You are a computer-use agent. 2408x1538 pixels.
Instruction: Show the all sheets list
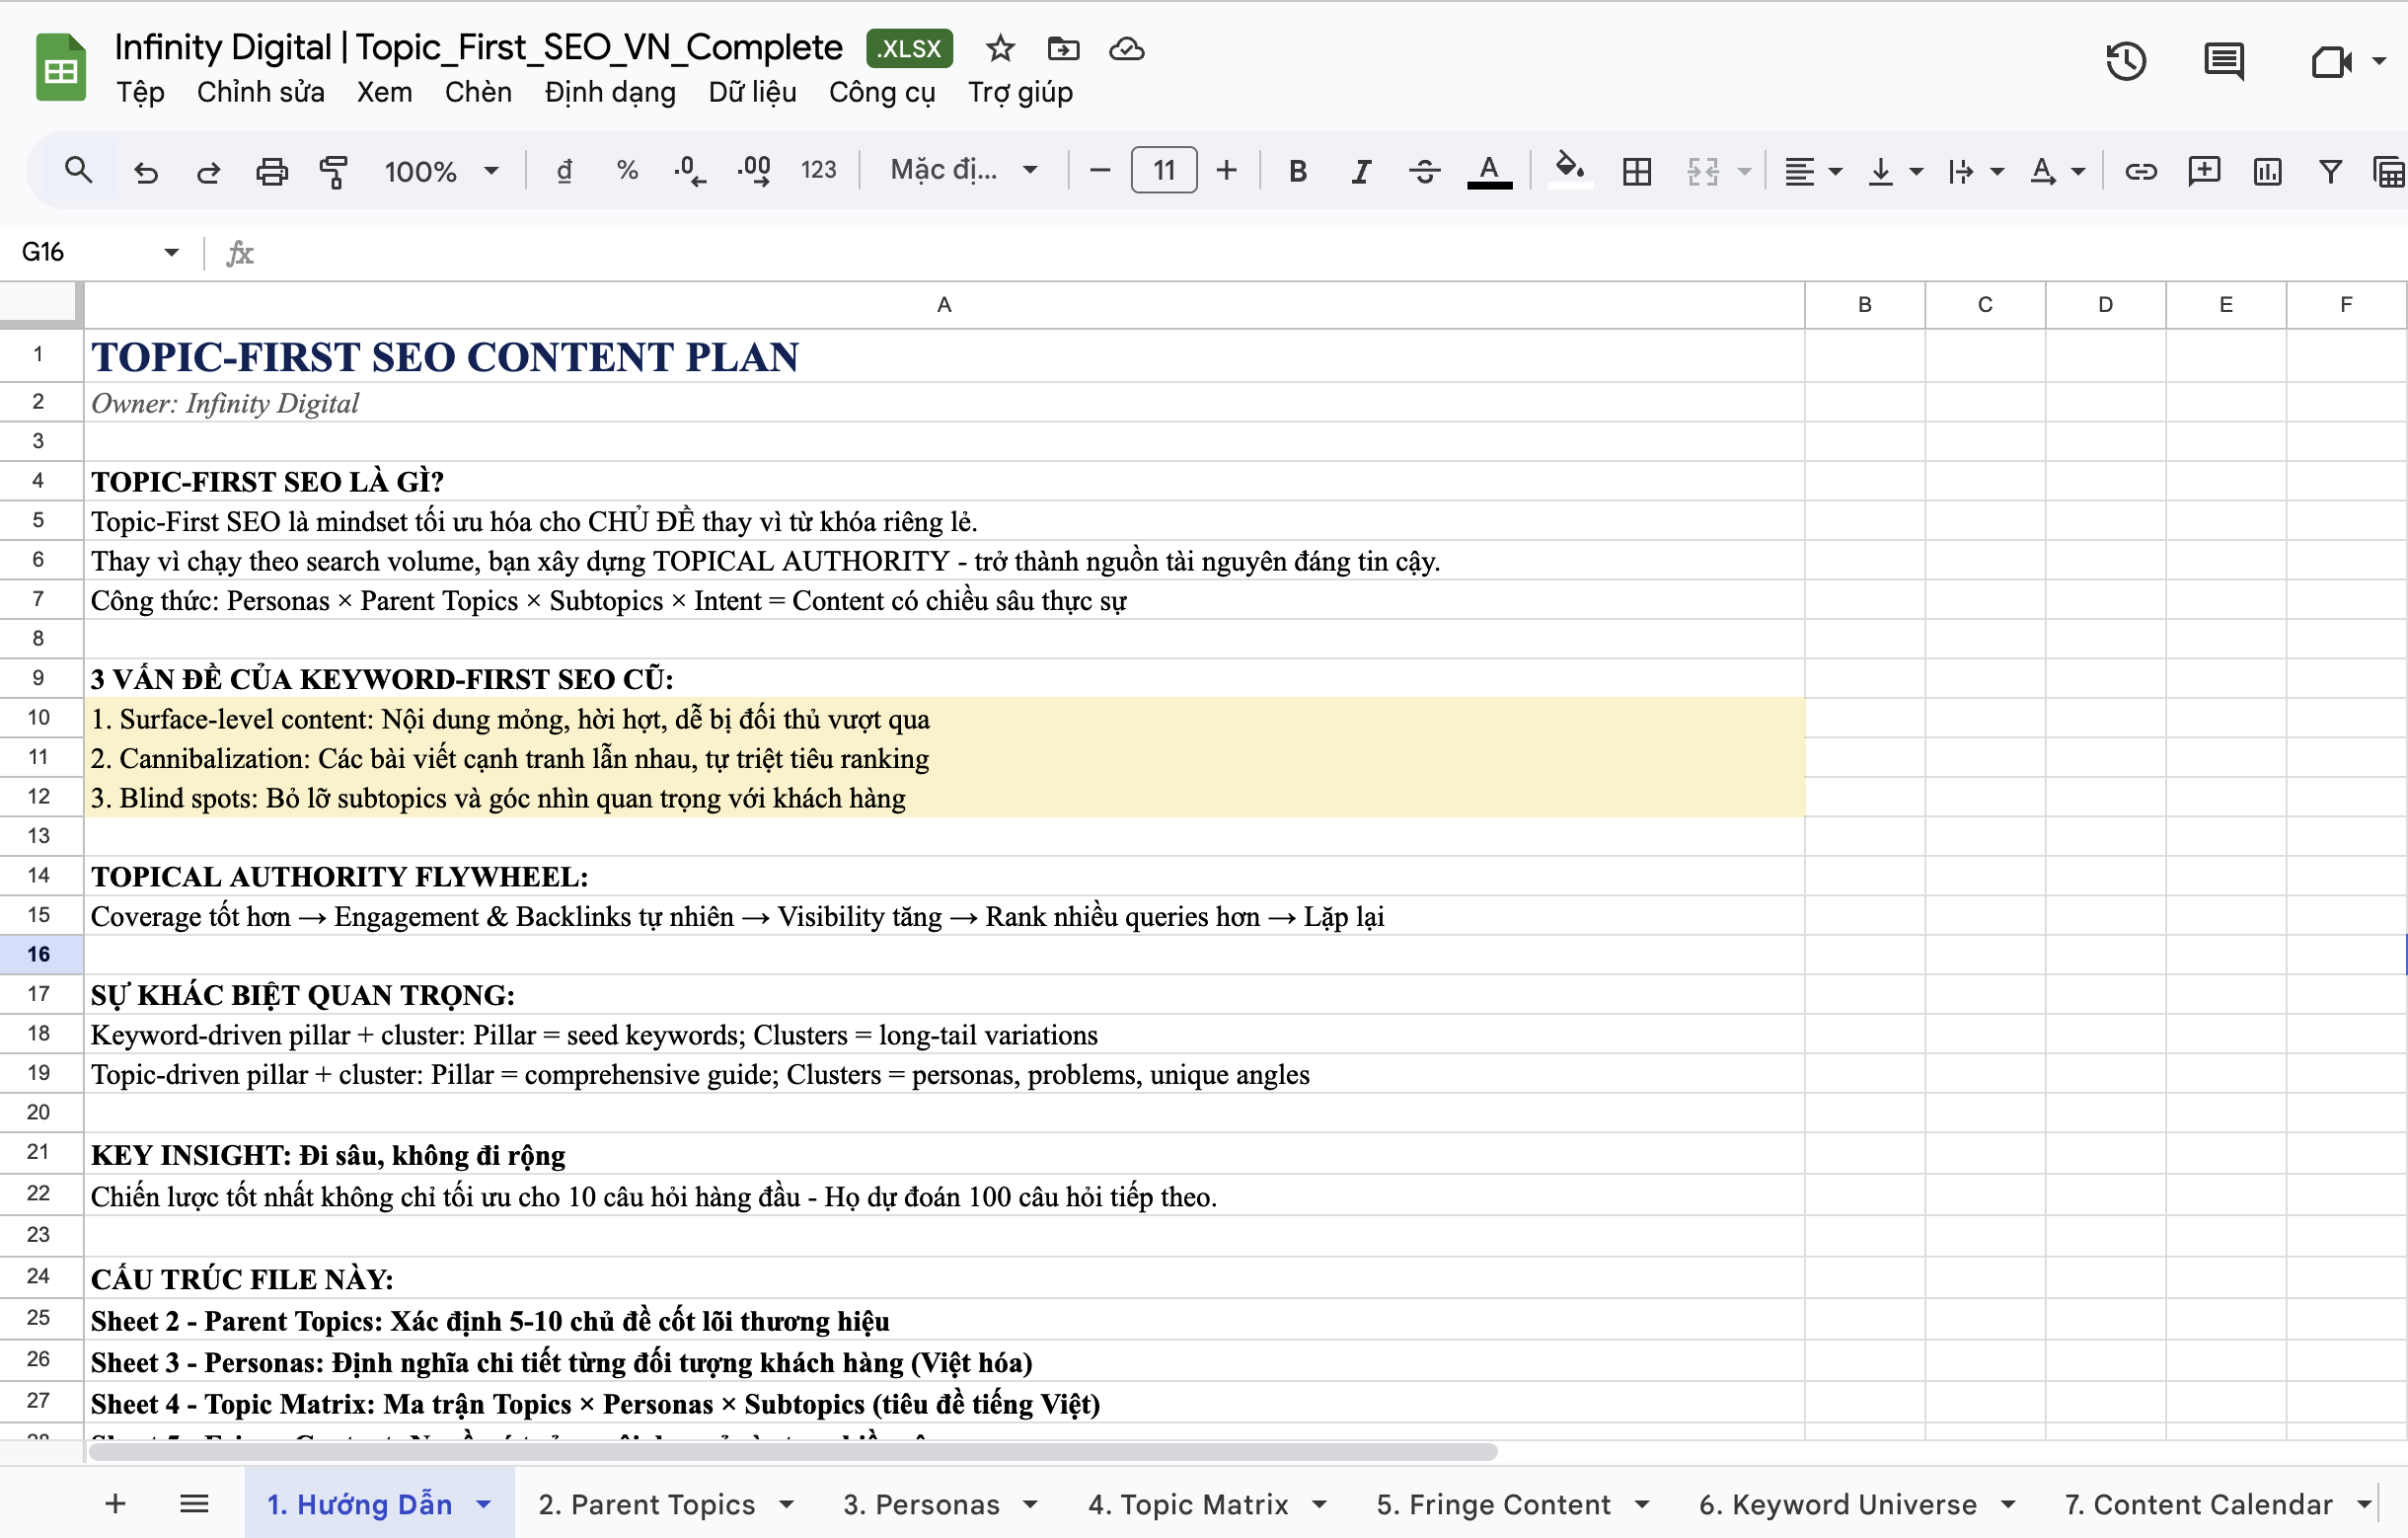click(194, 1503)
